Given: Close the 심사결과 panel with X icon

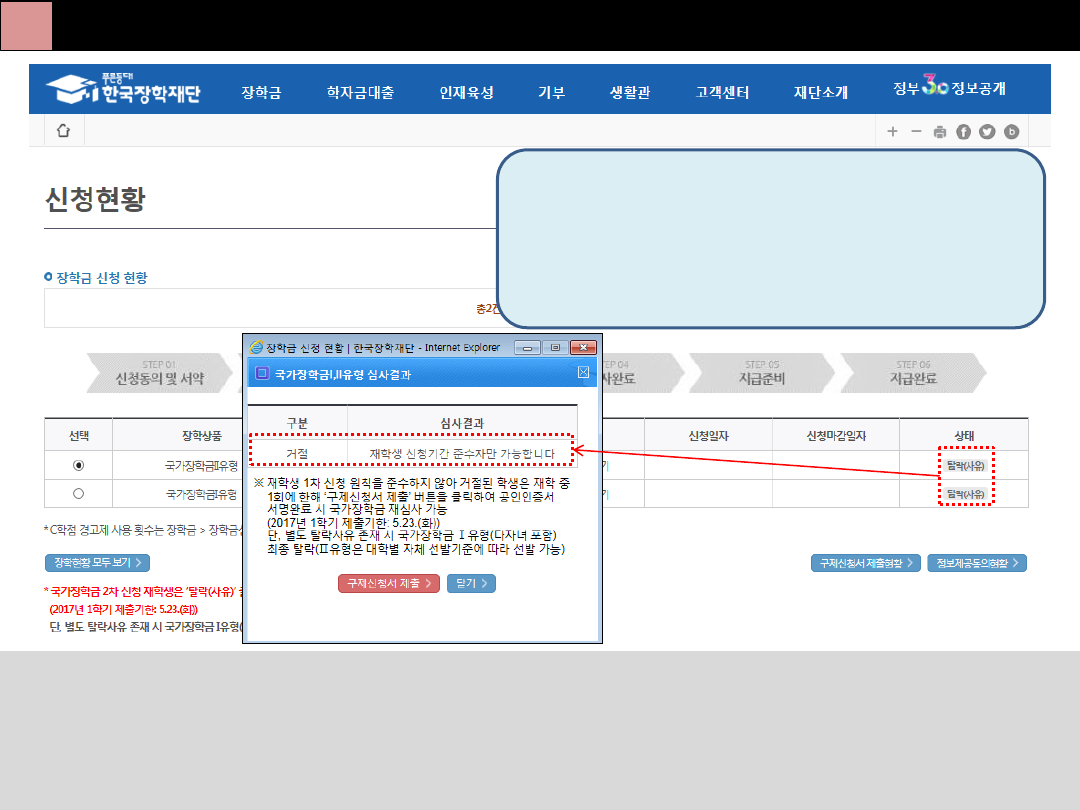Looking at the screenshot, I should click(x=584, y=373).
